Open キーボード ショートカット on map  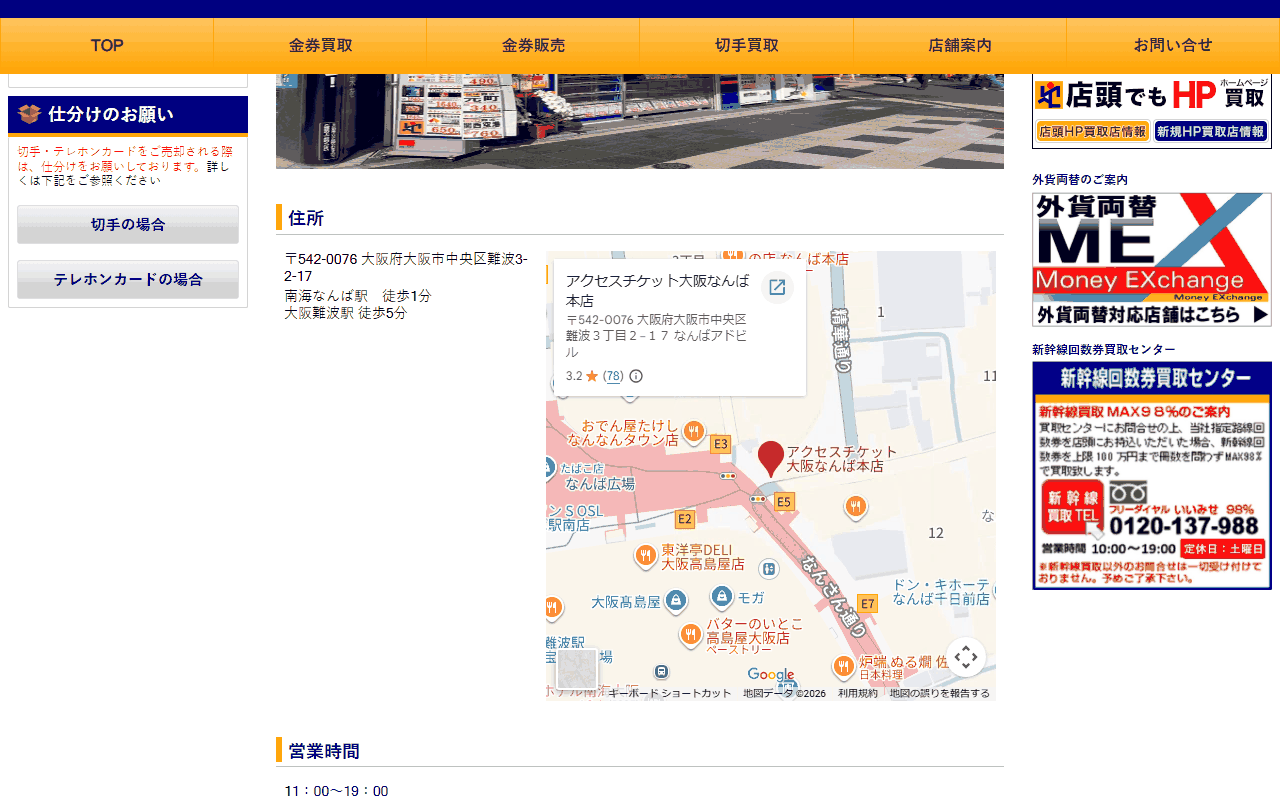click(x=670, y=693)
